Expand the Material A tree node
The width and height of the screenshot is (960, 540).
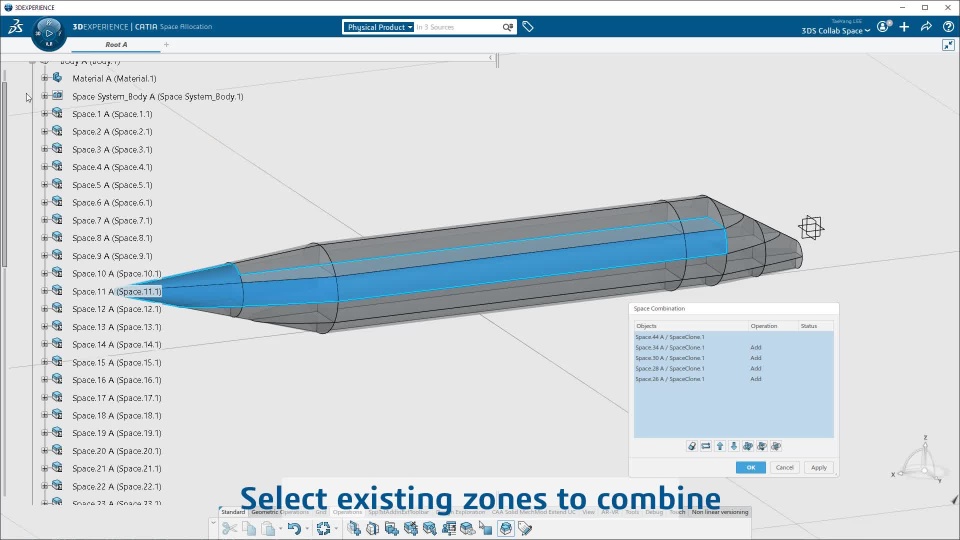coord(44,78)
